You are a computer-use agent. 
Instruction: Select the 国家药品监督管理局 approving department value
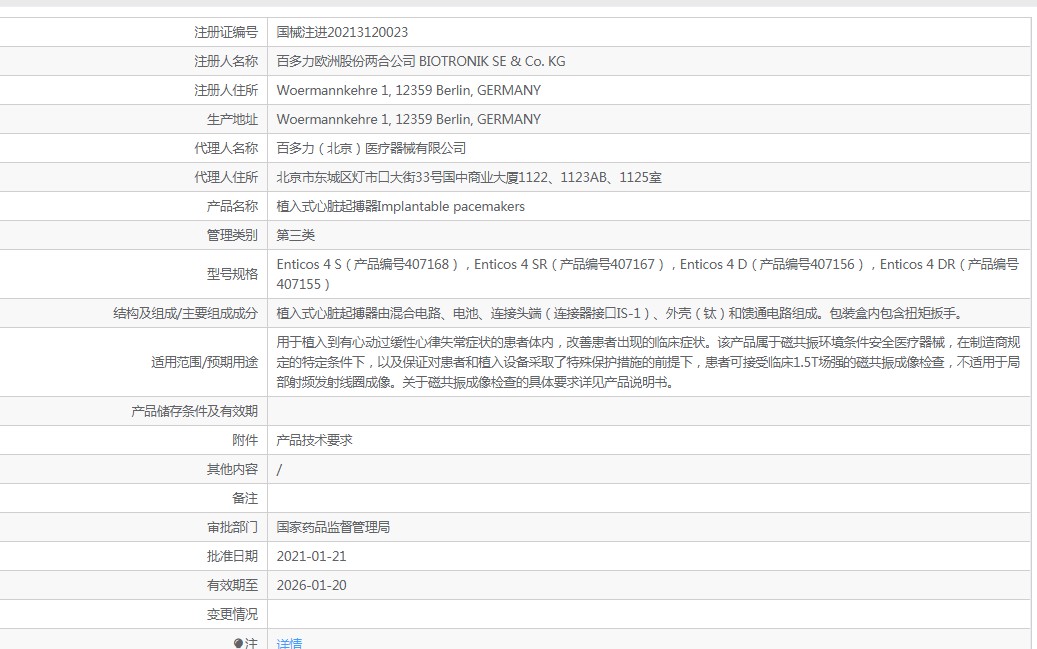[x=333, y=528]
